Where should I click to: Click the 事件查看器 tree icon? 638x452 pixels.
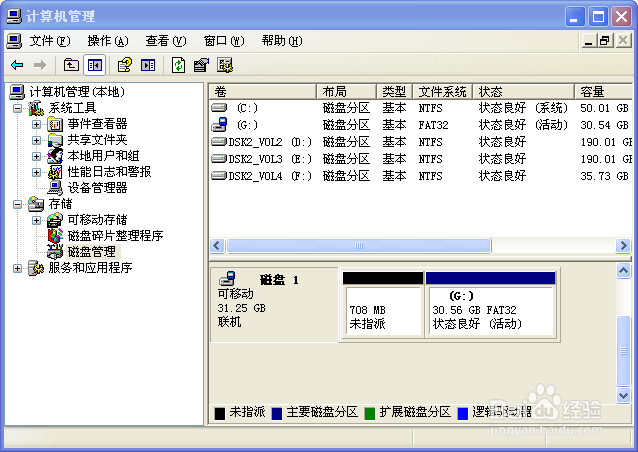tap(55, 124)
